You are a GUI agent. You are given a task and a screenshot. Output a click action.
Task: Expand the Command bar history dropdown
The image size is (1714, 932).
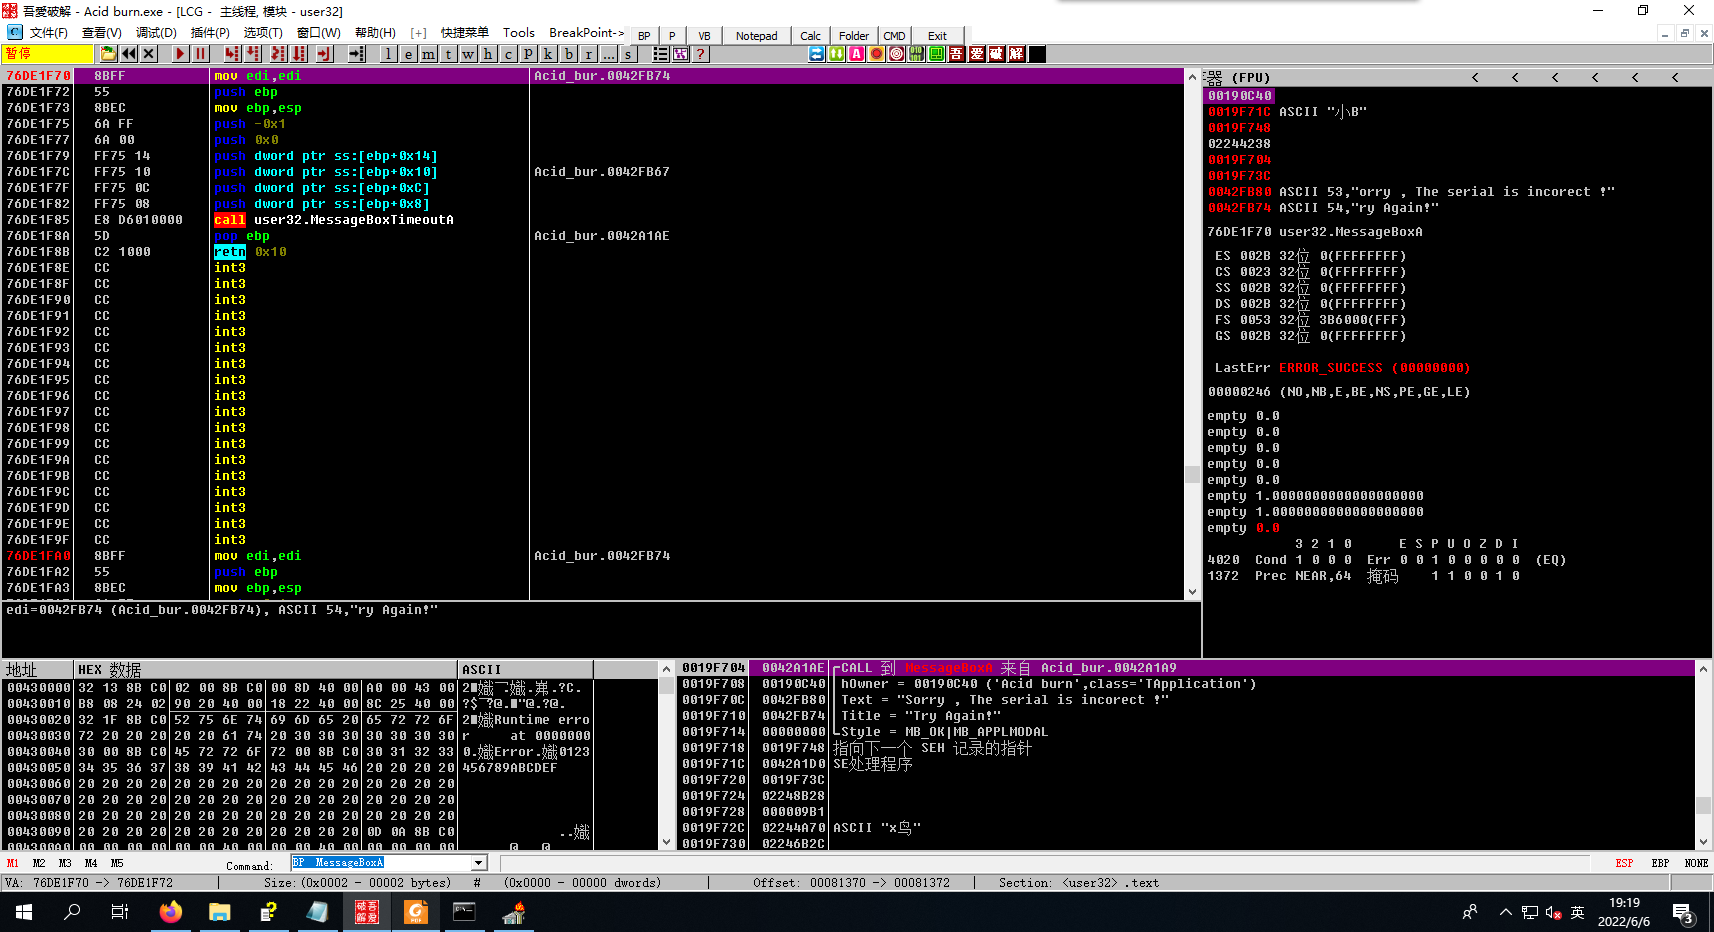pos(479,863)
